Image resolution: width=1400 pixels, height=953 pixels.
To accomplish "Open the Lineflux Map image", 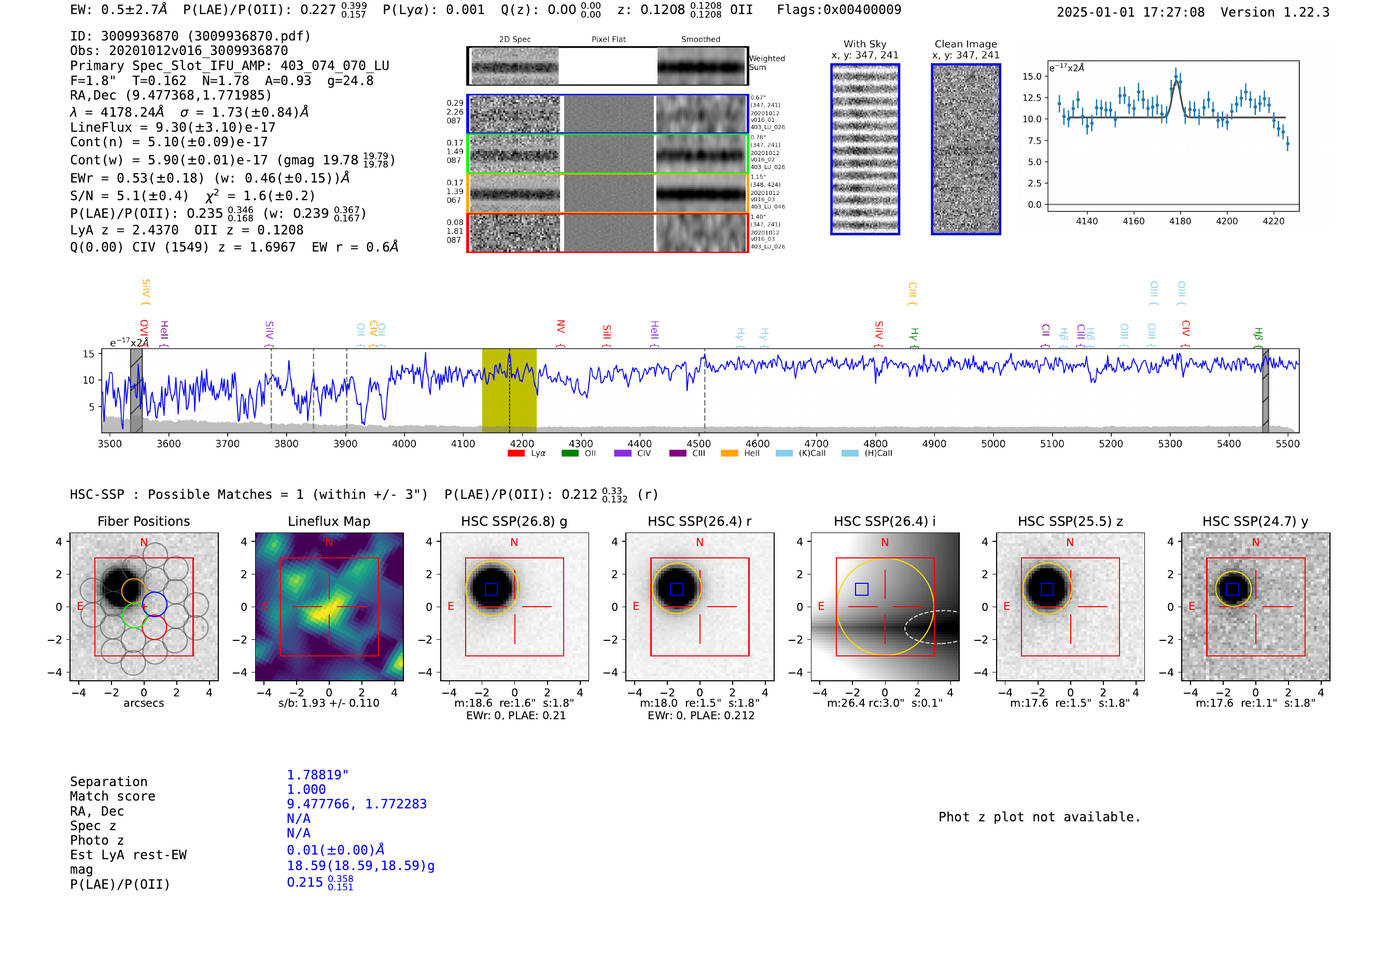I will pyautogui.click(x=329, y=607).
